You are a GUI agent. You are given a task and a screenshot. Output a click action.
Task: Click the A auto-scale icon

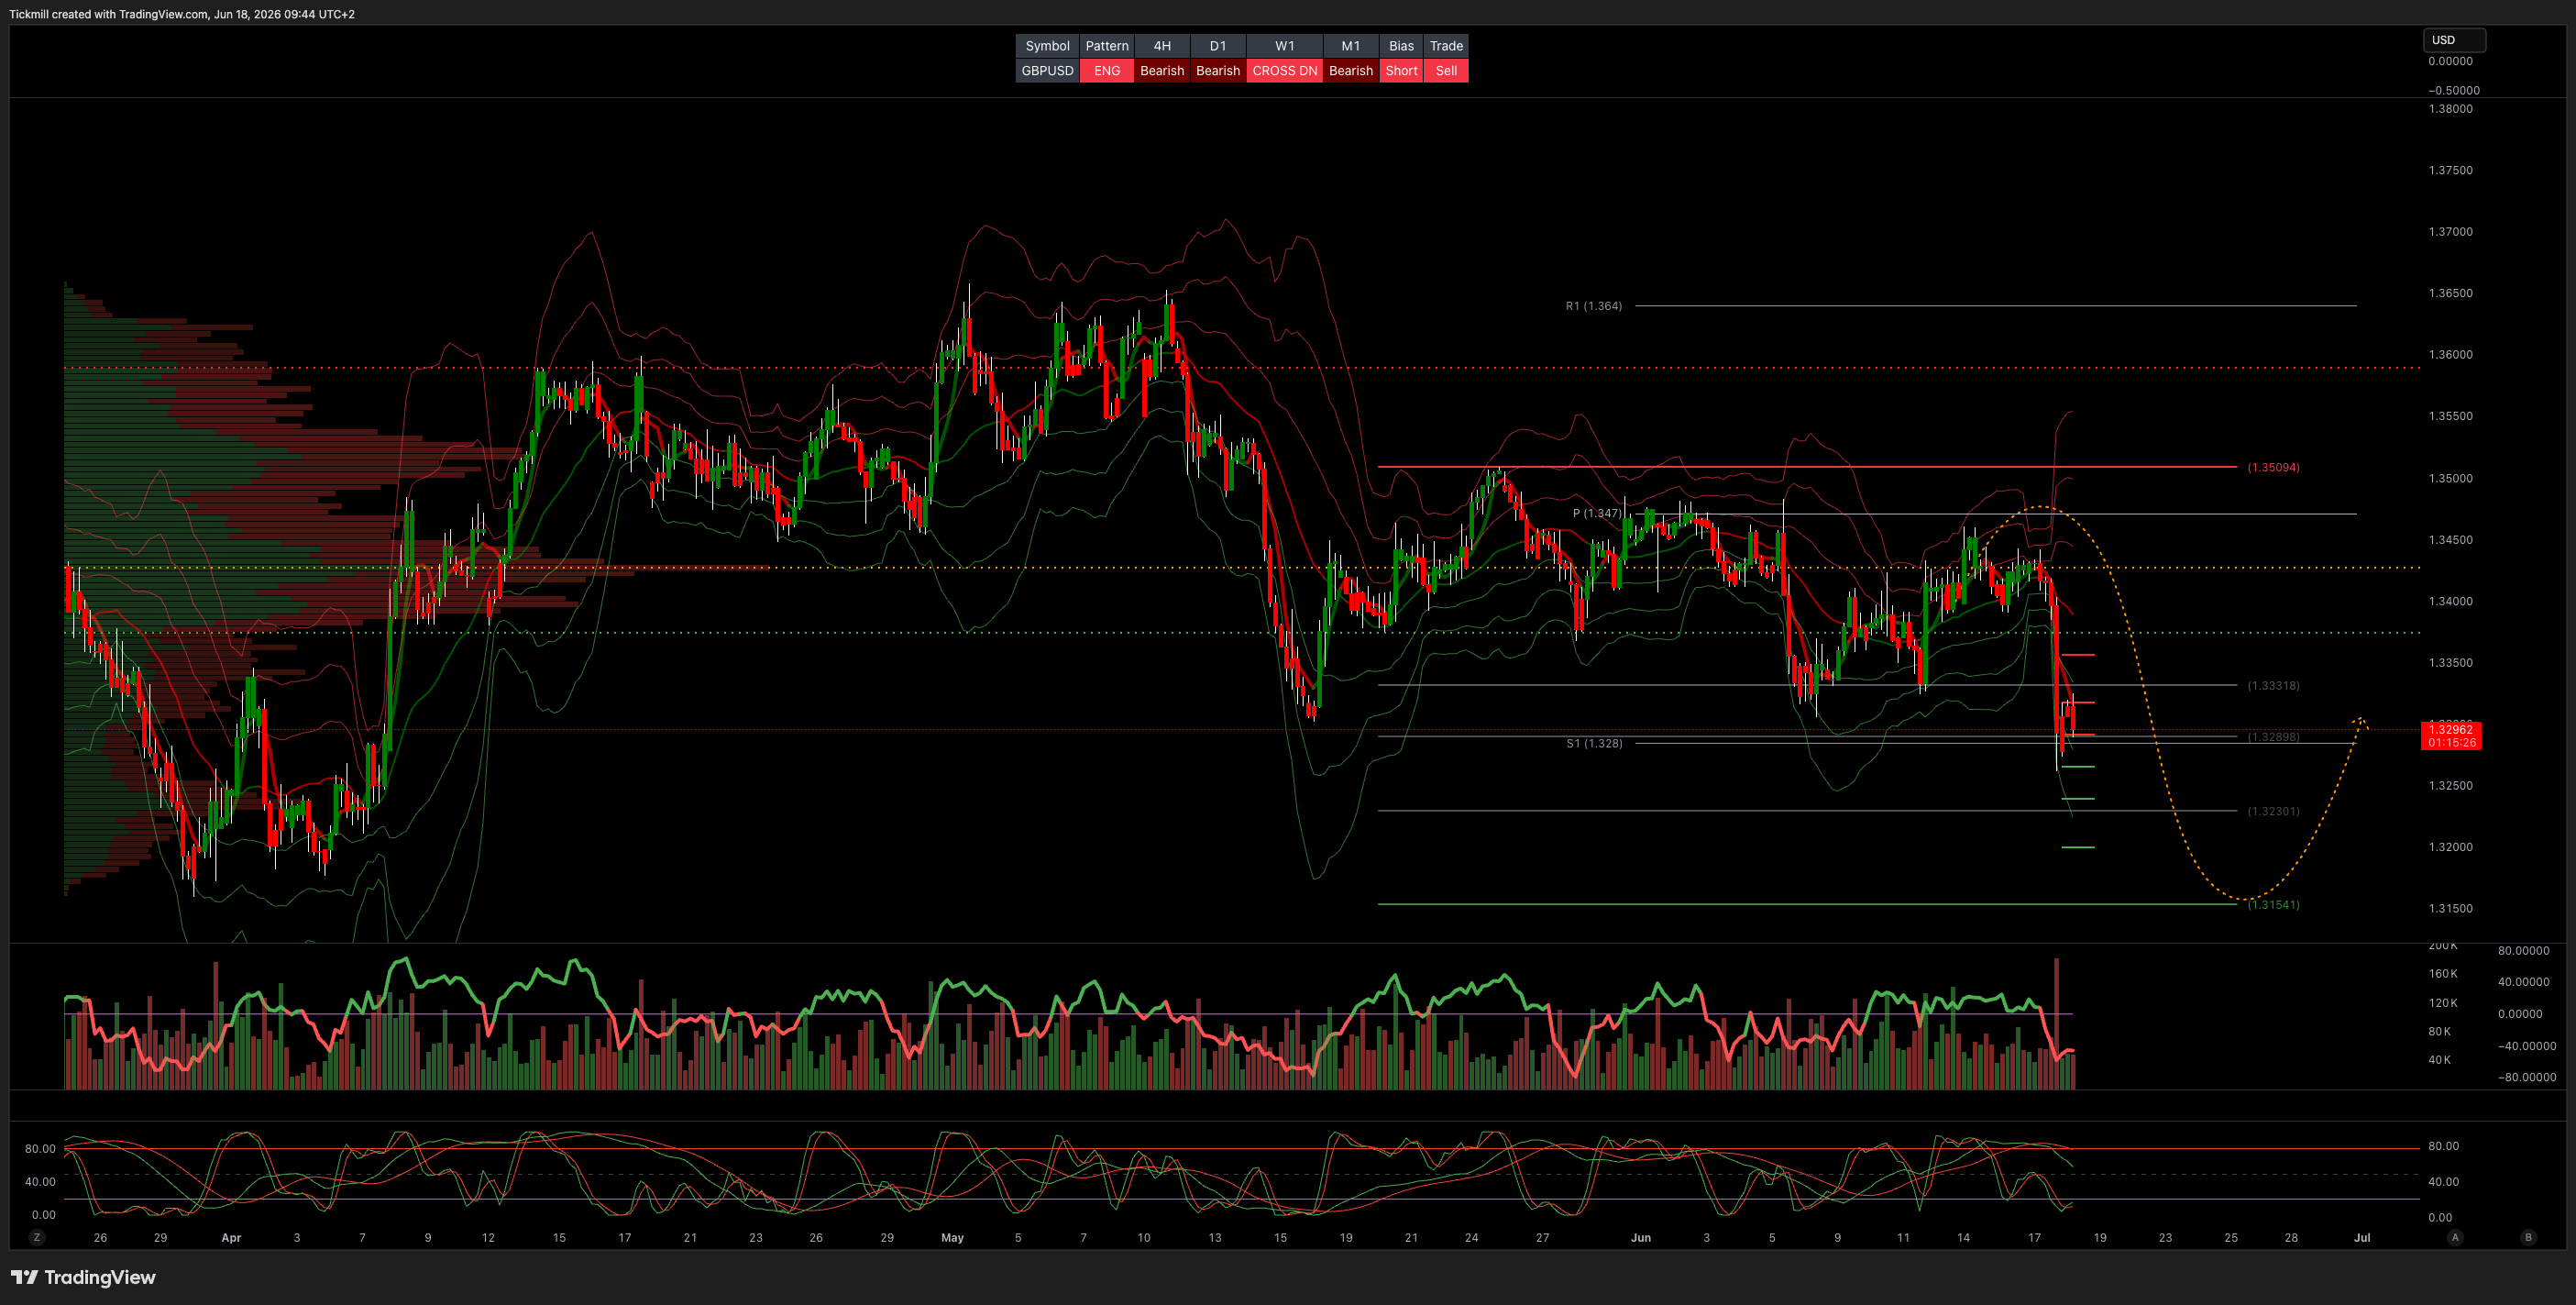tap(2454, 1237)
